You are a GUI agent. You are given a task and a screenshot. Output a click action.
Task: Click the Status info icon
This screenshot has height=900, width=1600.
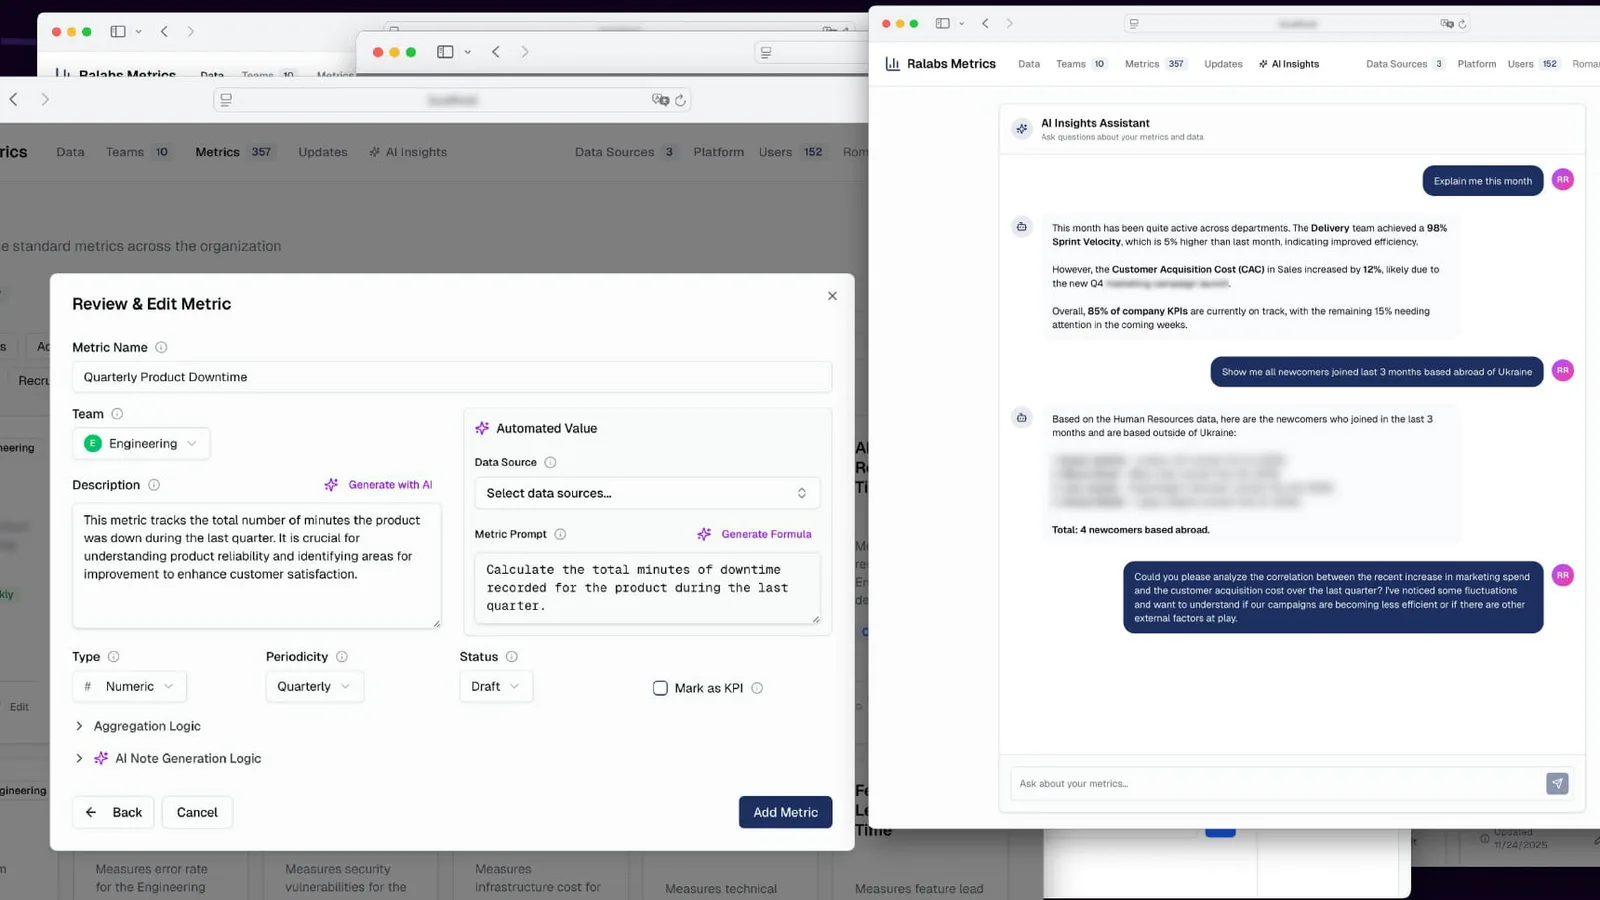coord(512,657)
